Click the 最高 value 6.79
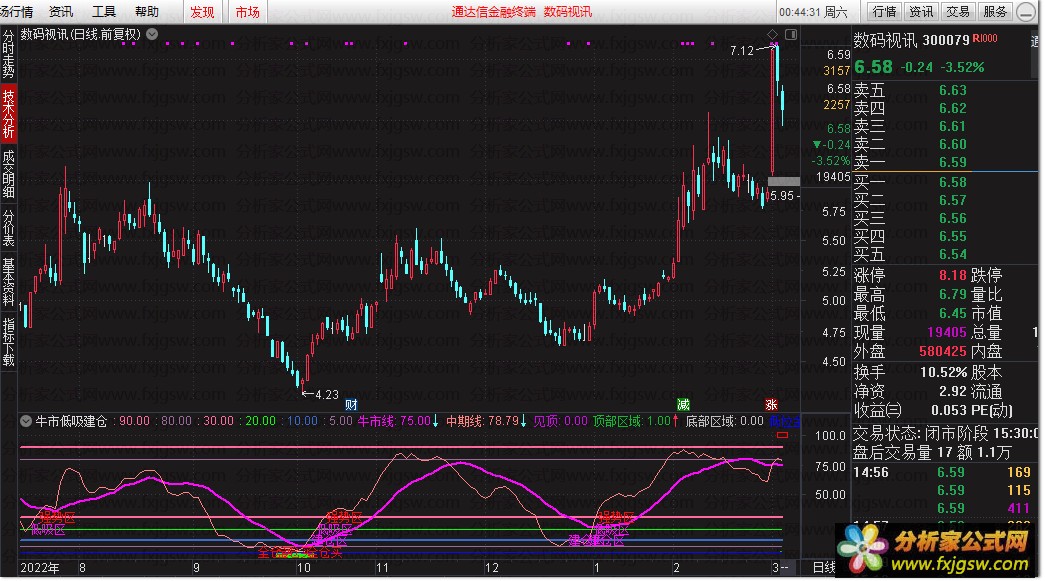This screenshot has width=1045, height=581. click(952, 294)
